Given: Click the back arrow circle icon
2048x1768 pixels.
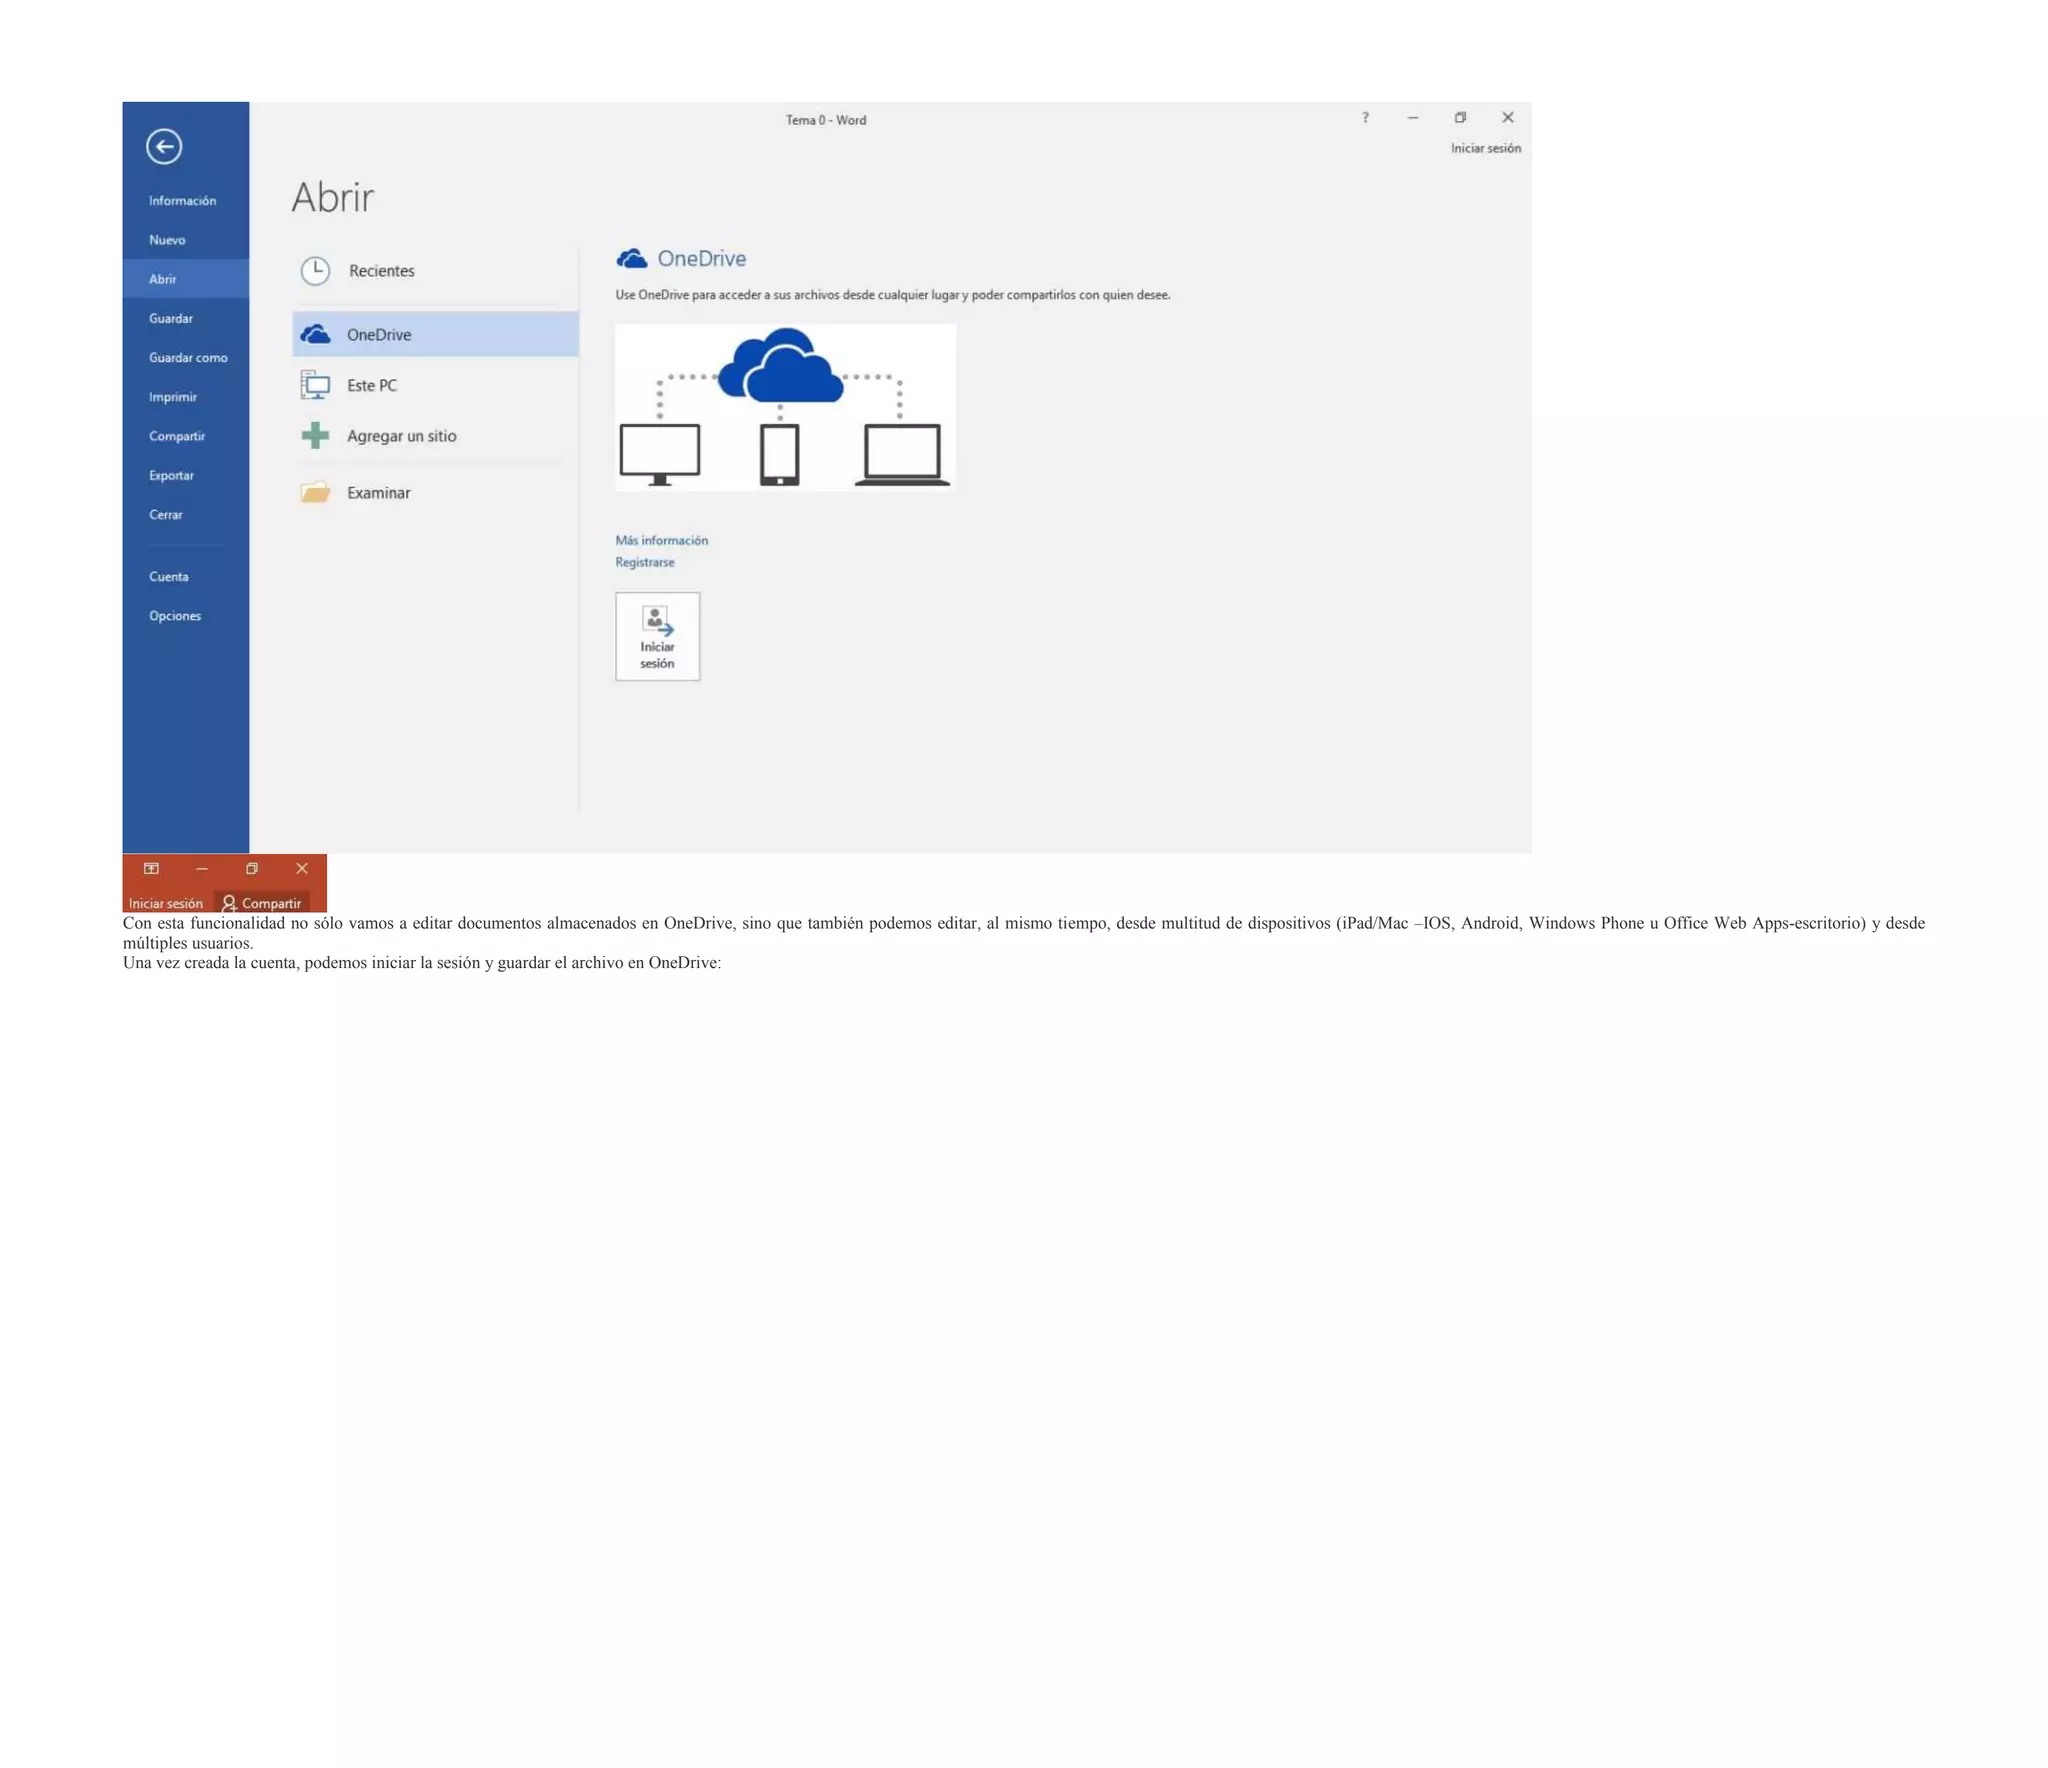Looking at the screenshot, I should pyautogui.click(x=164, y=147).
